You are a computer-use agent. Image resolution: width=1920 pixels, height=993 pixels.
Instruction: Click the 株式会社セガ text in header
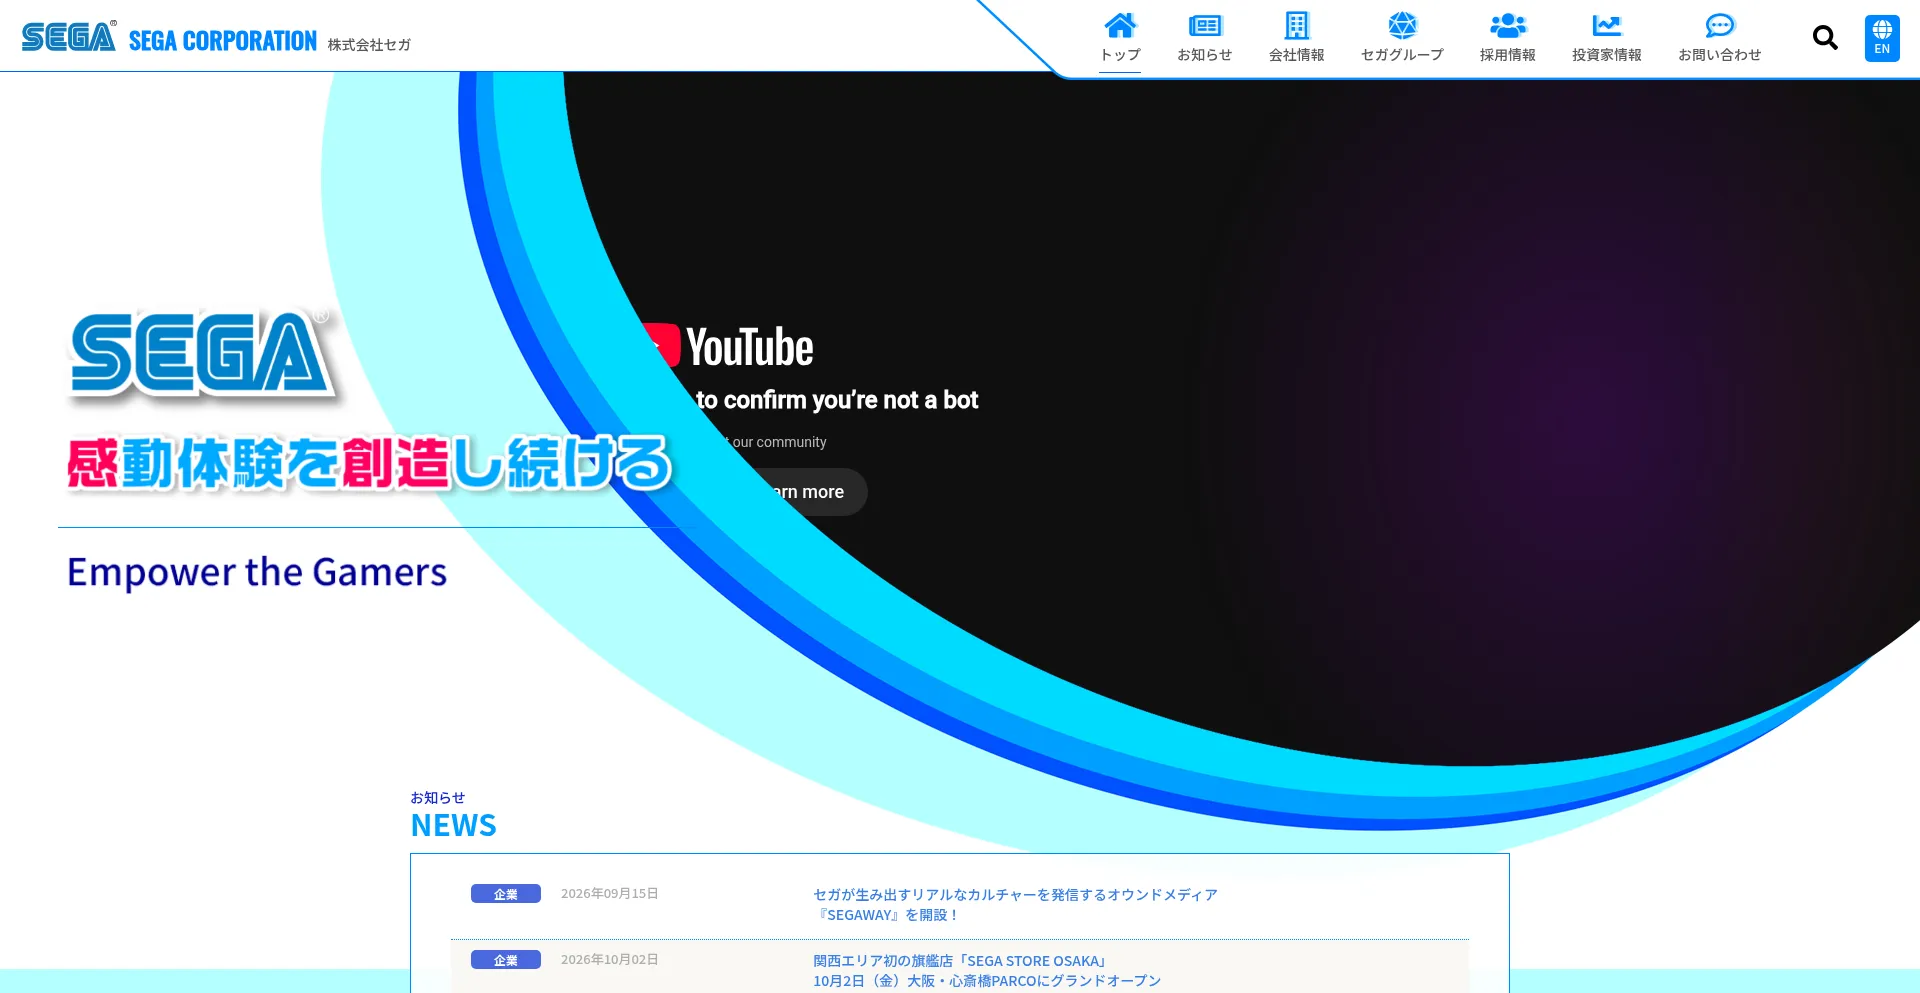tap(369, 44)
